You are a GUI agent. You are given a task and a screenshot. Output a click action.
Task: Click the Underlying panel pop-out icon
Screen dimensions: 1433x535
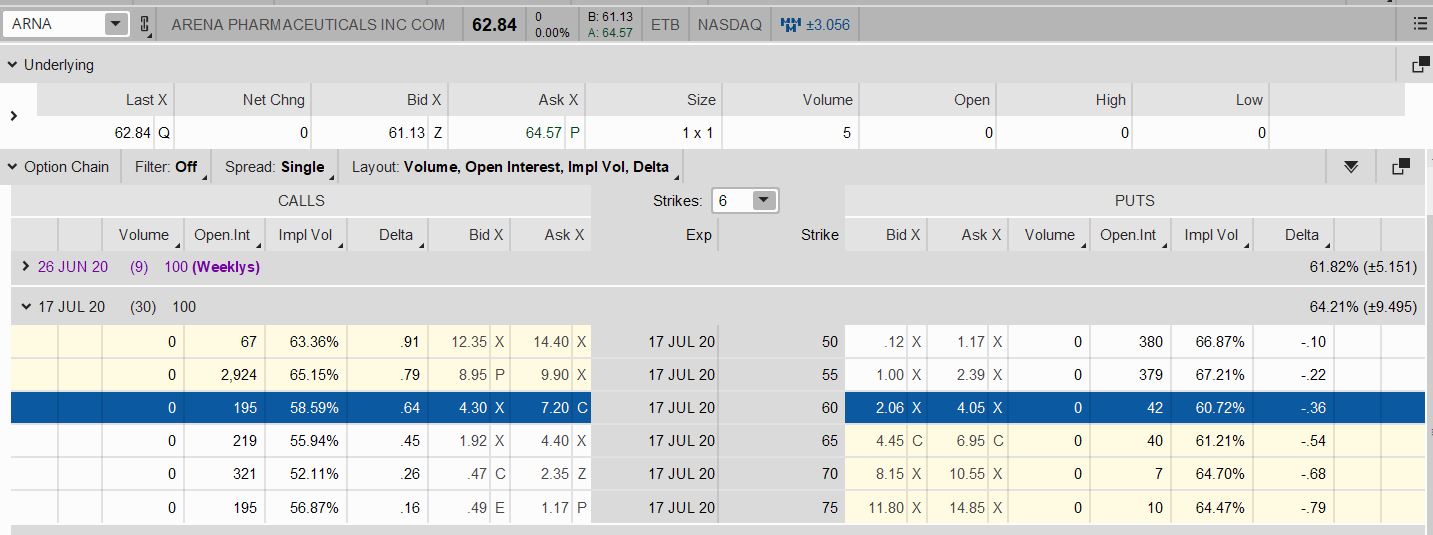pyautogui.click(x=1419, y=65)
